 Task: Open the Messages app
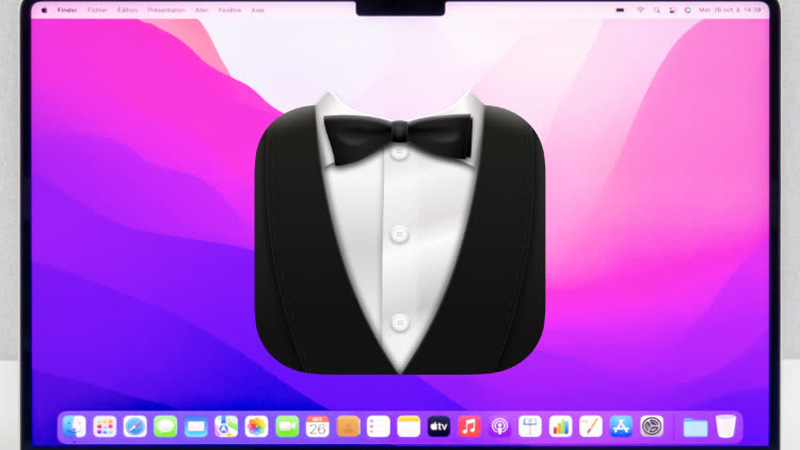(x=166, y=427)
